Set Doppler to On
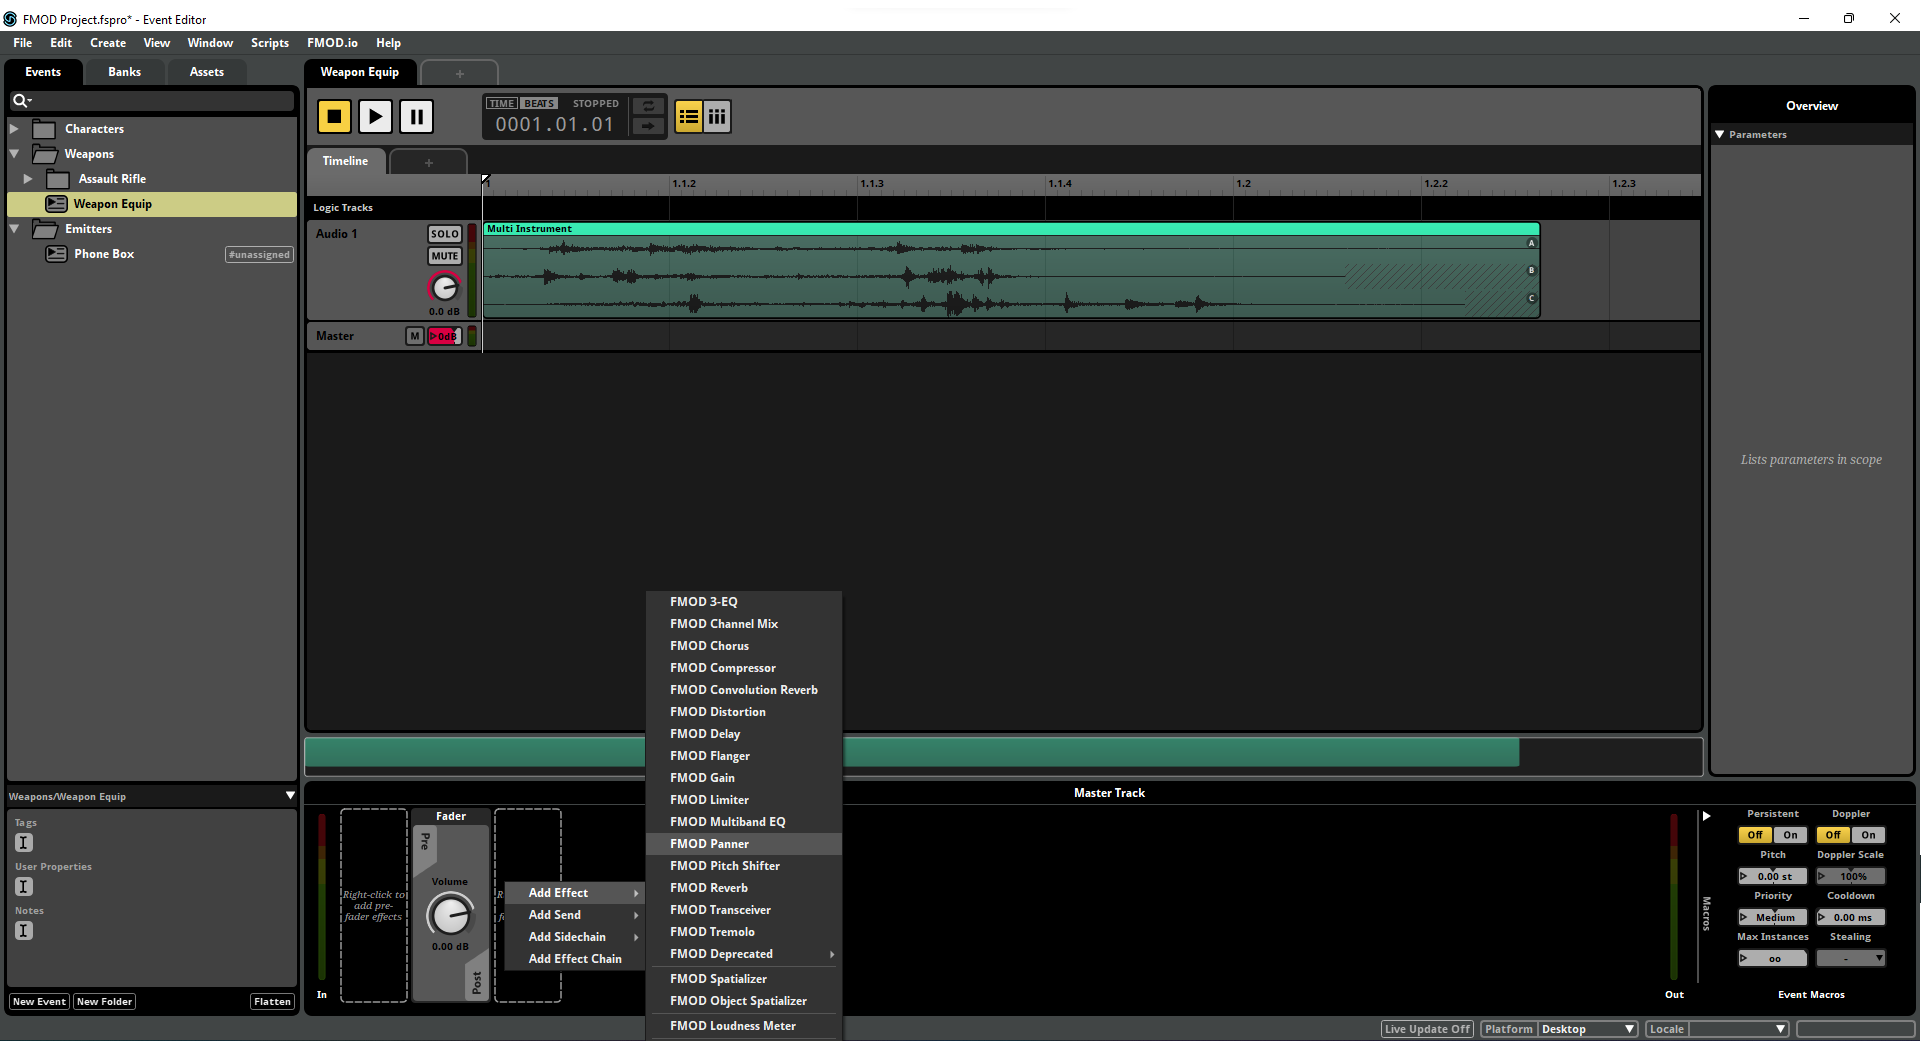1921x1041 pixels. point(1868,835)
